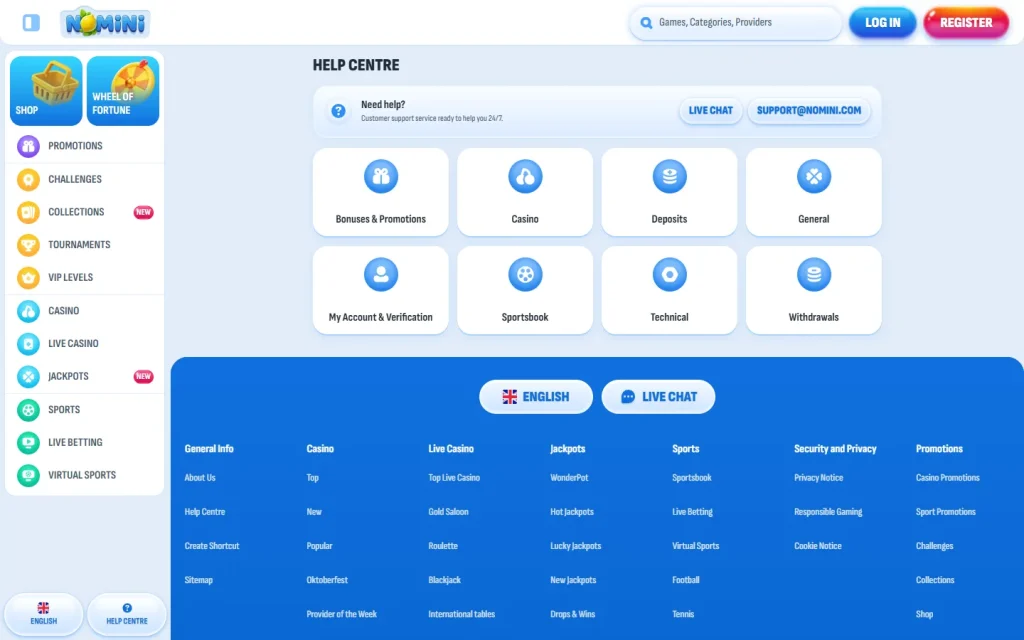Open WonderPot link under Jackpots
The height and width of the screenshot is (640, 1024).
[x=569, y=478]
